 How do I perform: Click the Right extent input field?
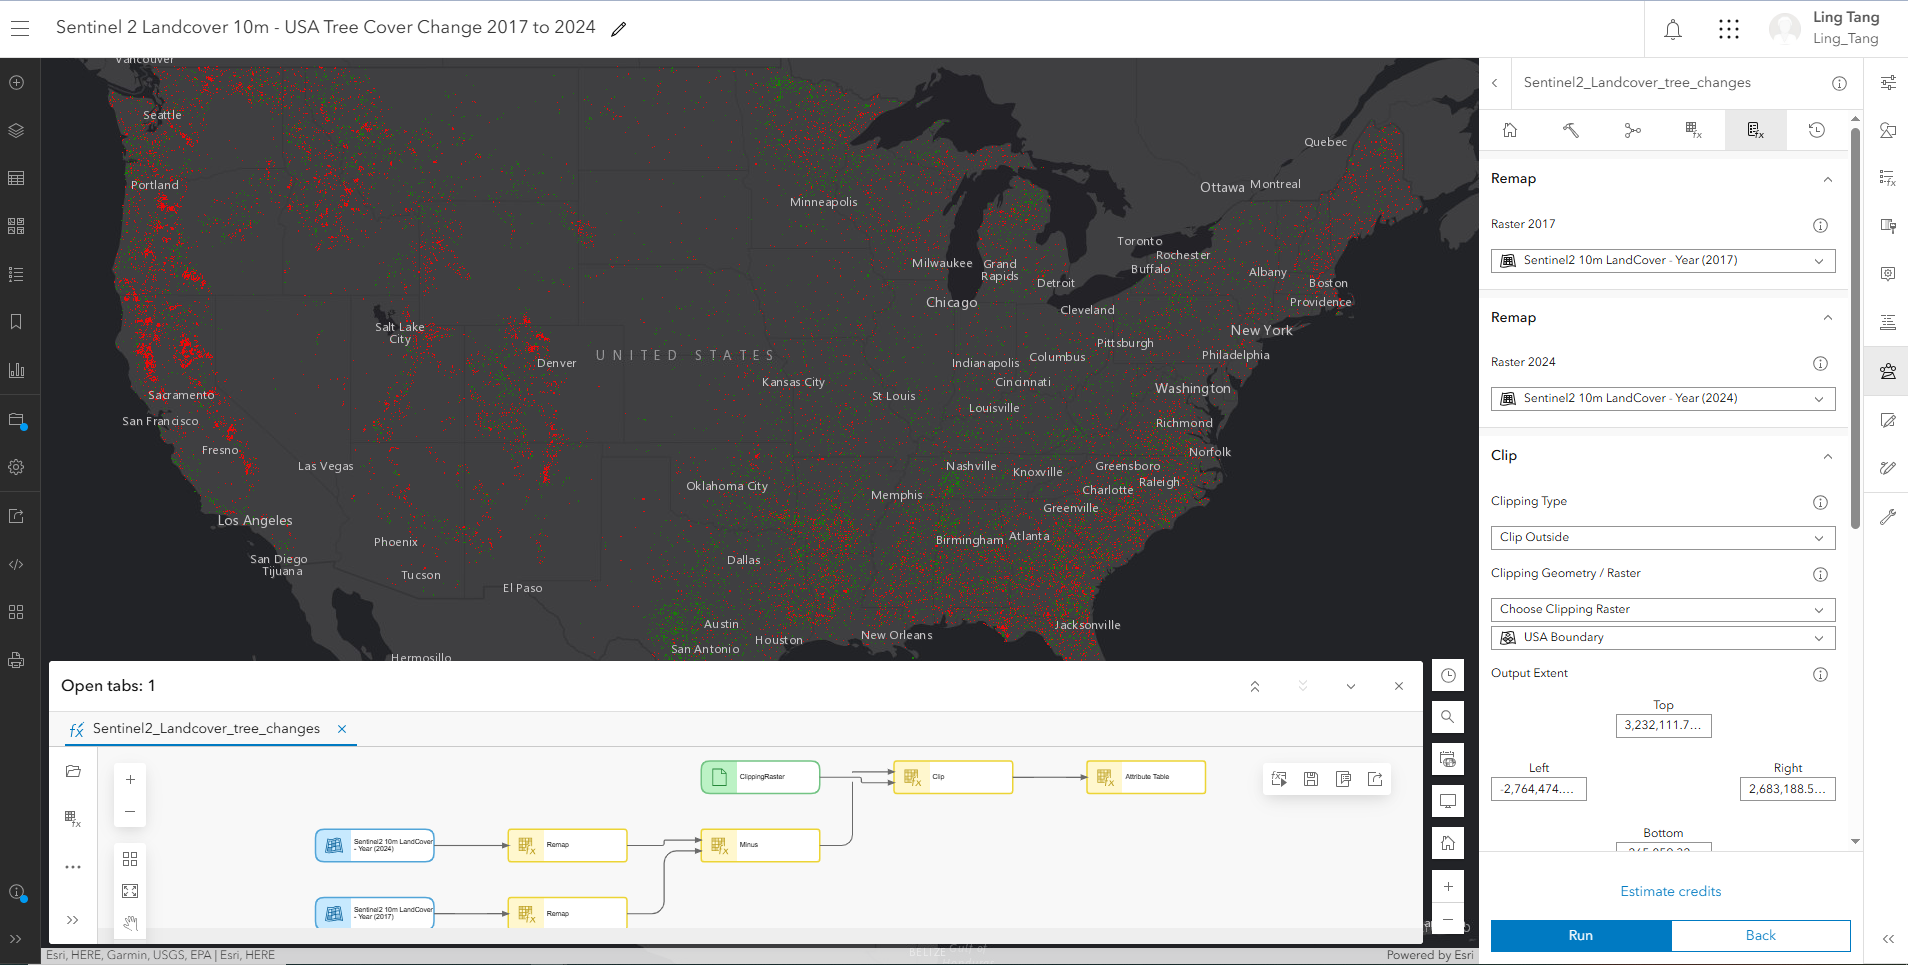tap(1787, 789)
